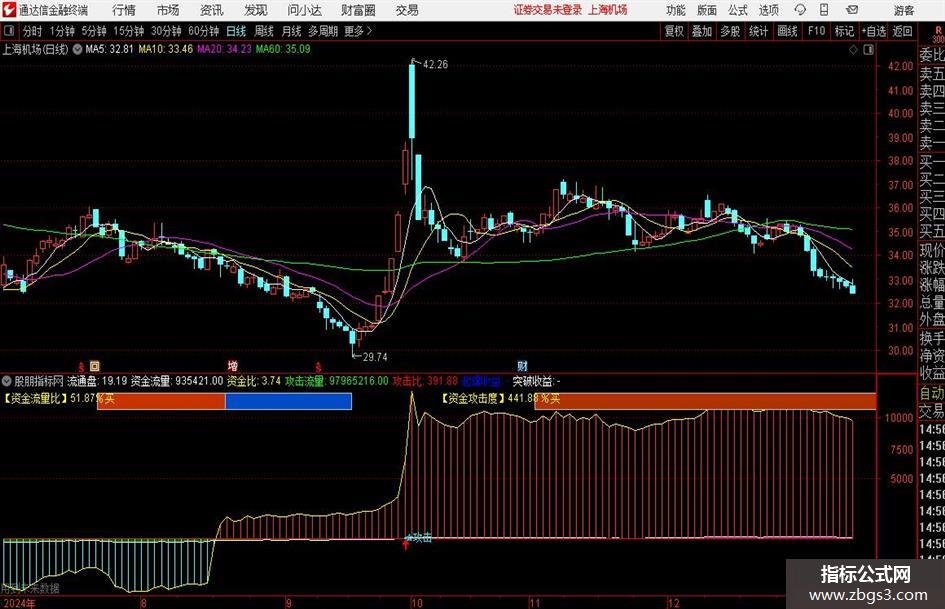Open the 财富圈 menu
The image size is (945, 609).
(358, 10)
